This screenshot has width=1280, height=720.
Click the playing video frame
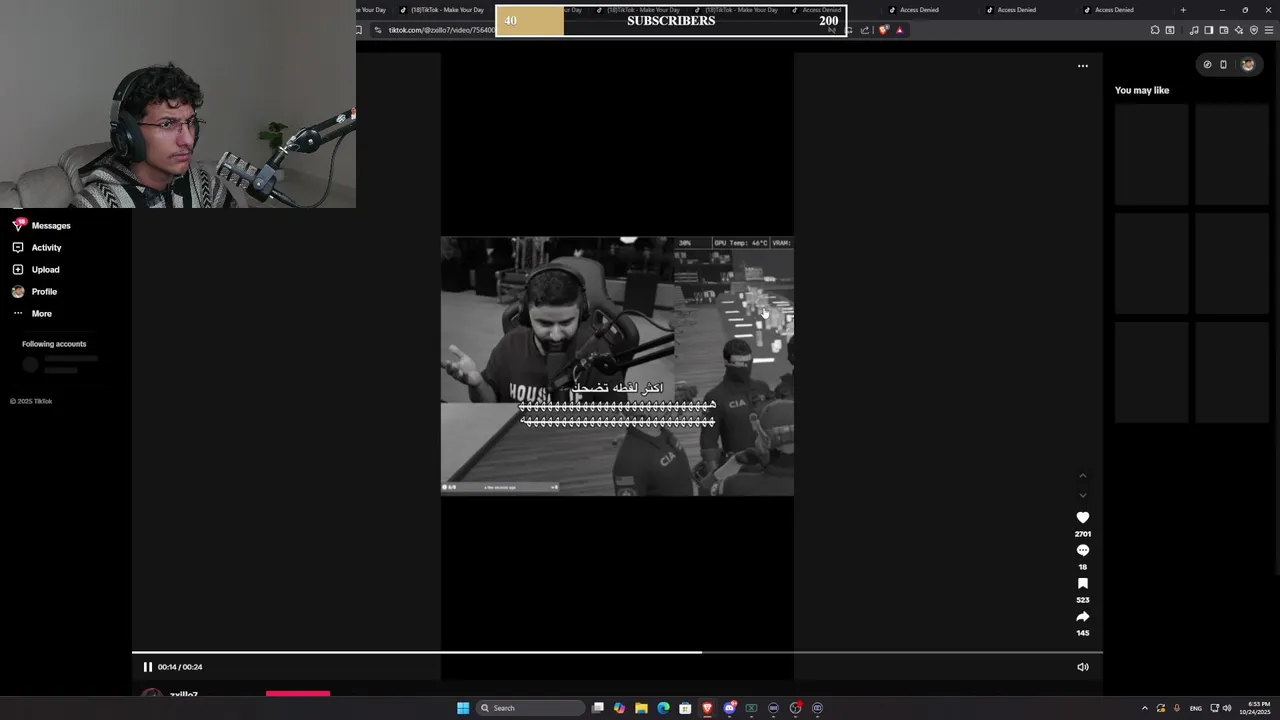tap(617, 366)
